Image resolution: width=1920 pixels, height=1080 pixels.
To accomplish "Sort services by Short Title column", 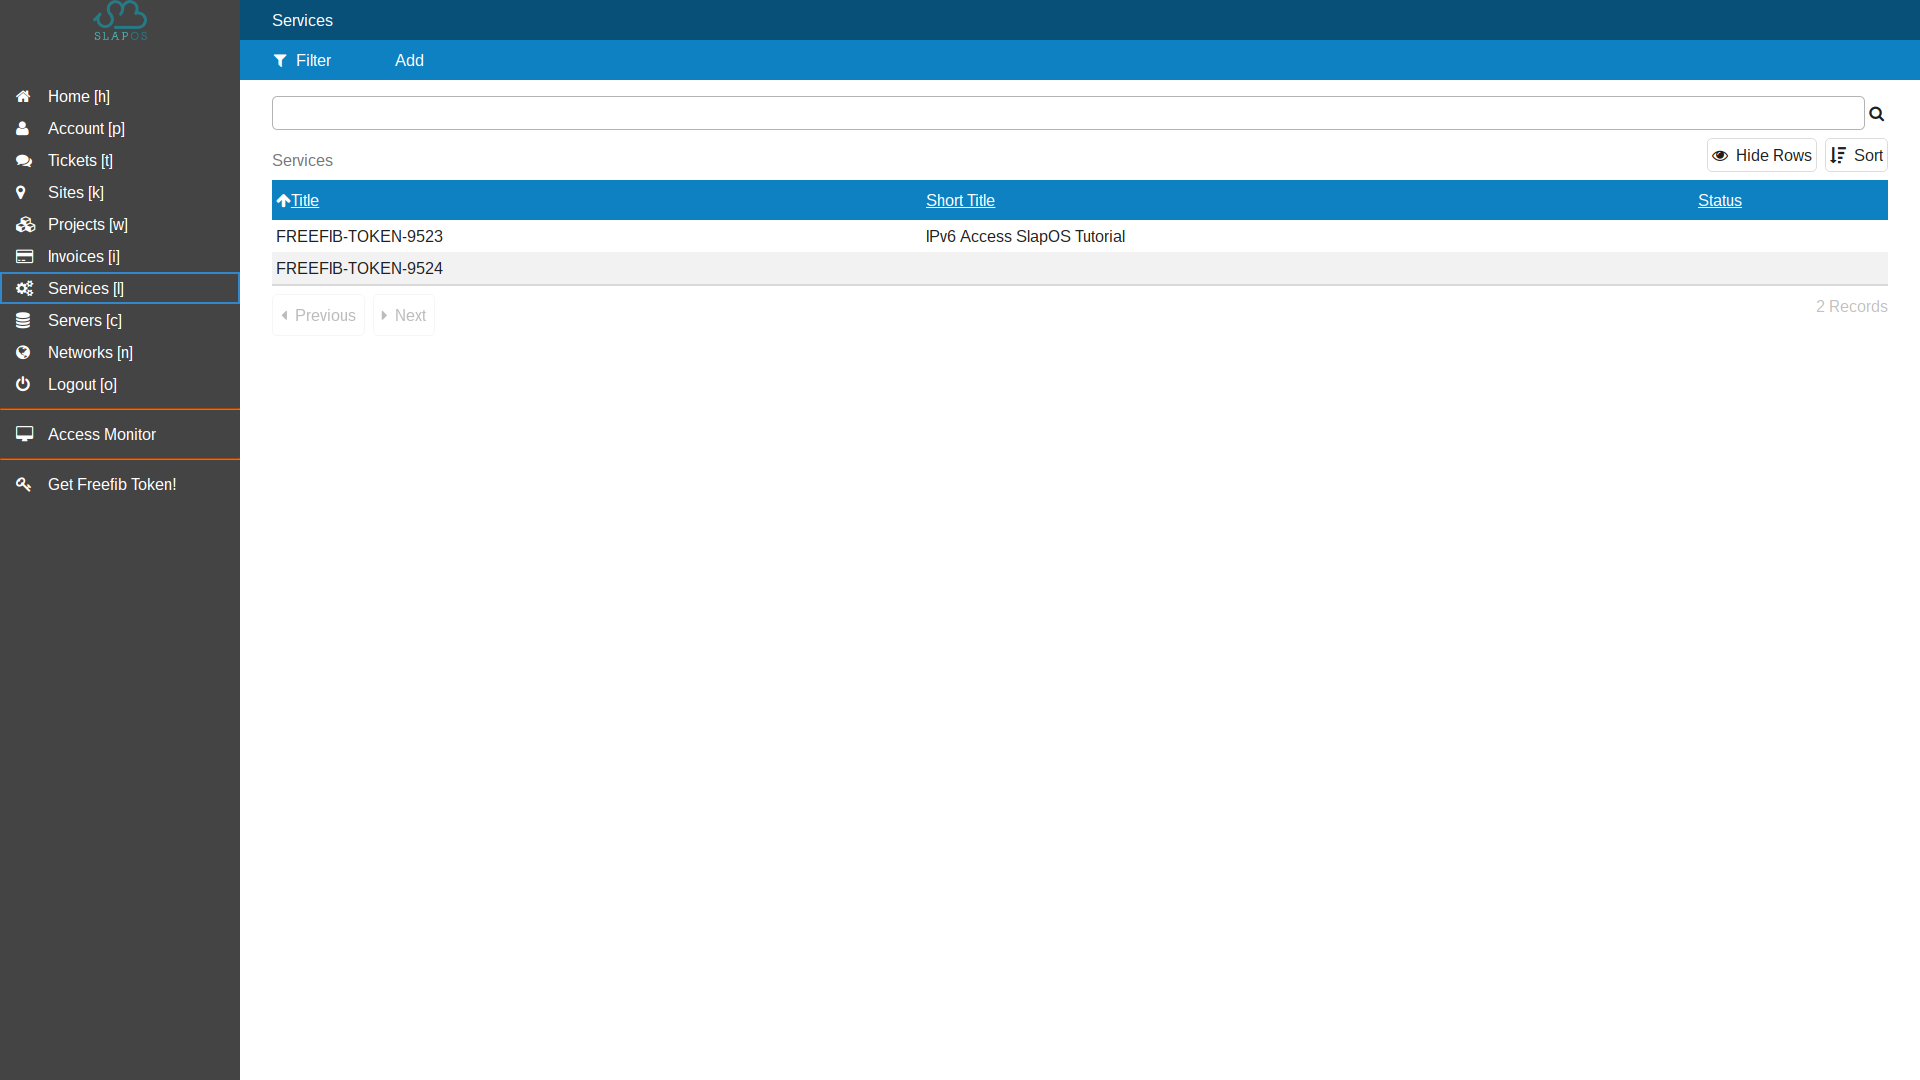I will pyautogui.click(x=960, y=200).
